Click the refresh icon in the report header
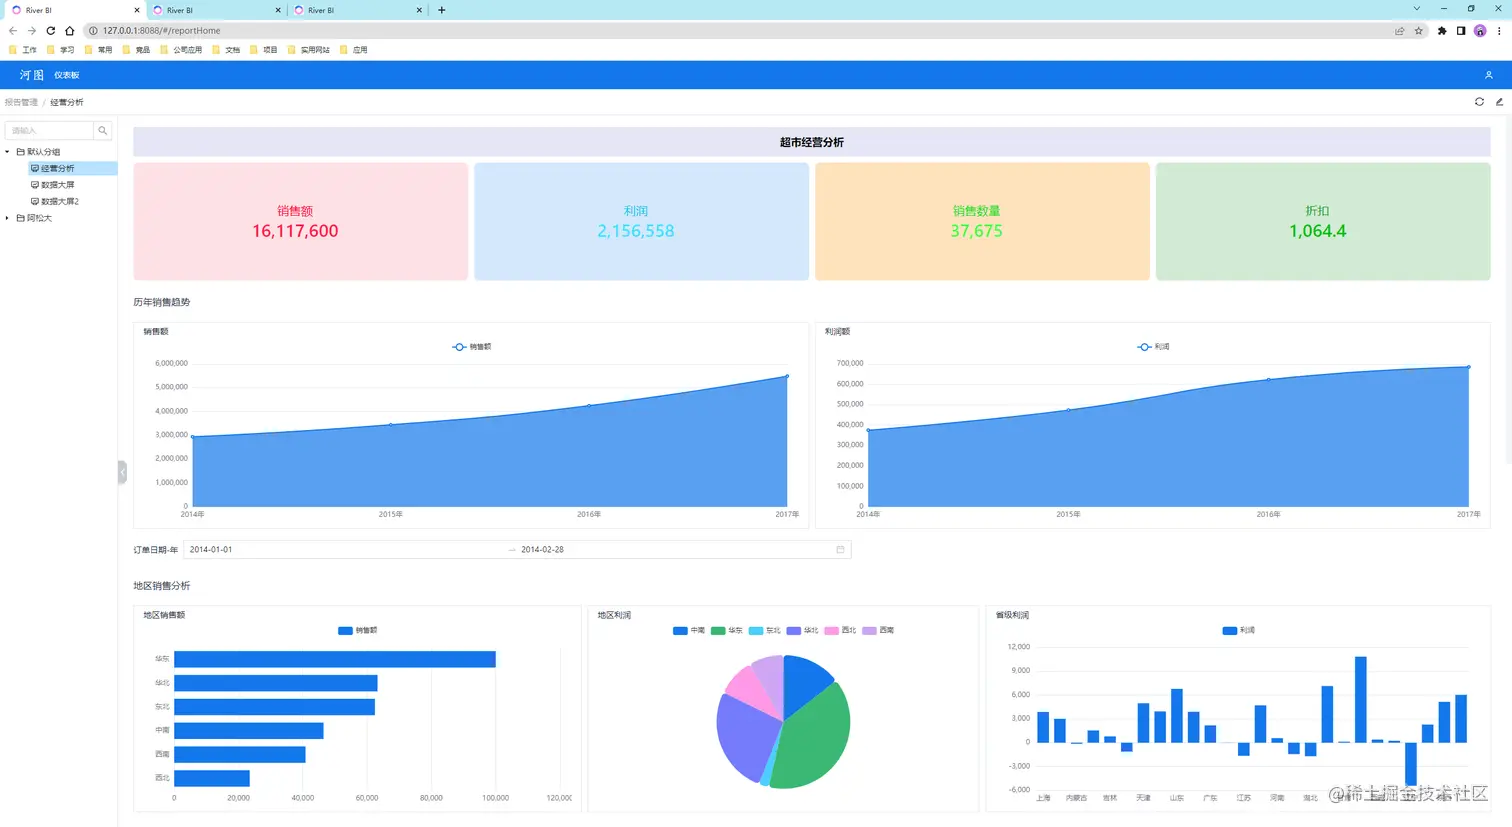The width and height of the screenshot is (1512, 827). pyautogui.click(x=1479, y=102)
